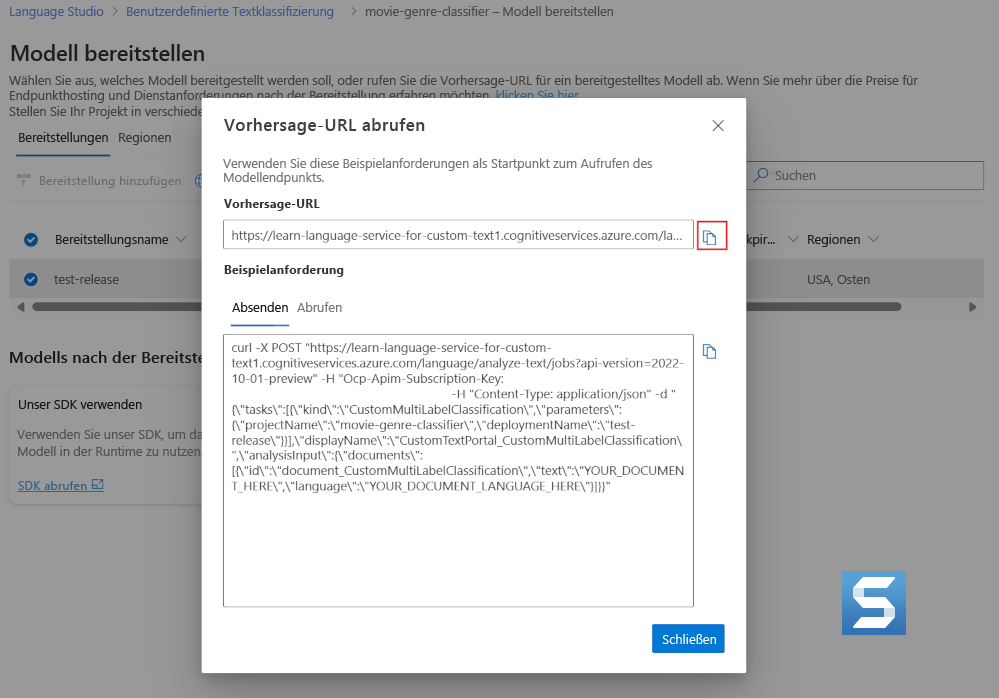Screen dimensions: 999x698
Task: Click the table's right scroll arrow
Action: tap(972, 307)
